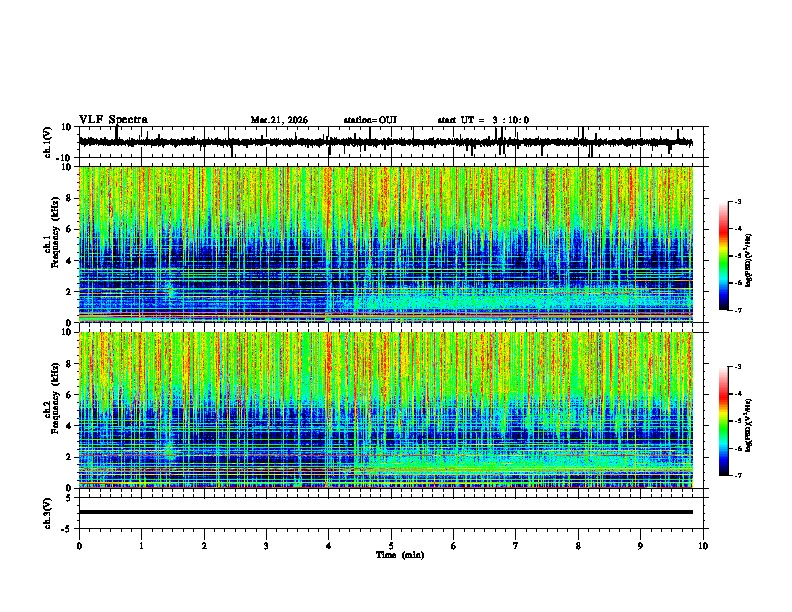Image resolution: width=792 pixels, height=612 pixels.
Task: Click time axis tick label '1'
Action: 141,546
